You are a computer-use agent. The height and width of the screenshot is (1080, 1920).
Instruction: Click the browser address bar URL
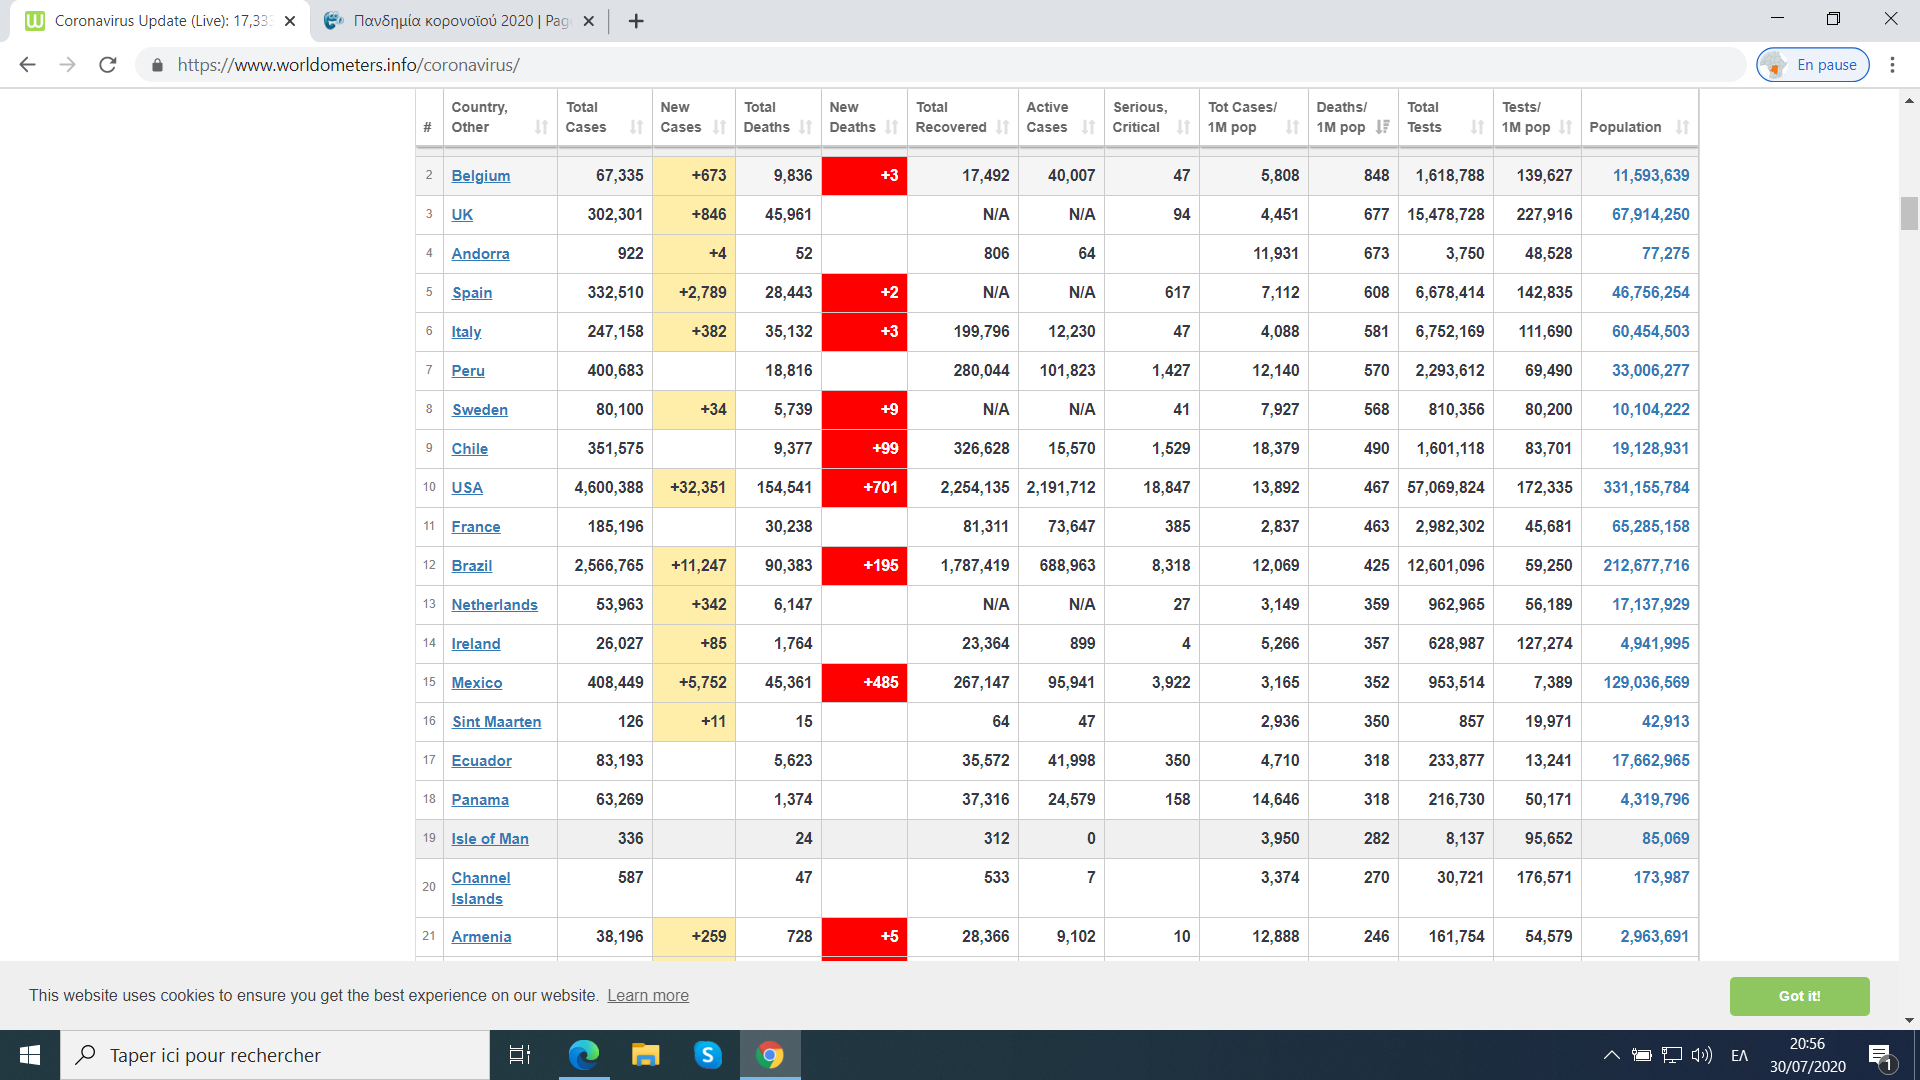(348, 65)
